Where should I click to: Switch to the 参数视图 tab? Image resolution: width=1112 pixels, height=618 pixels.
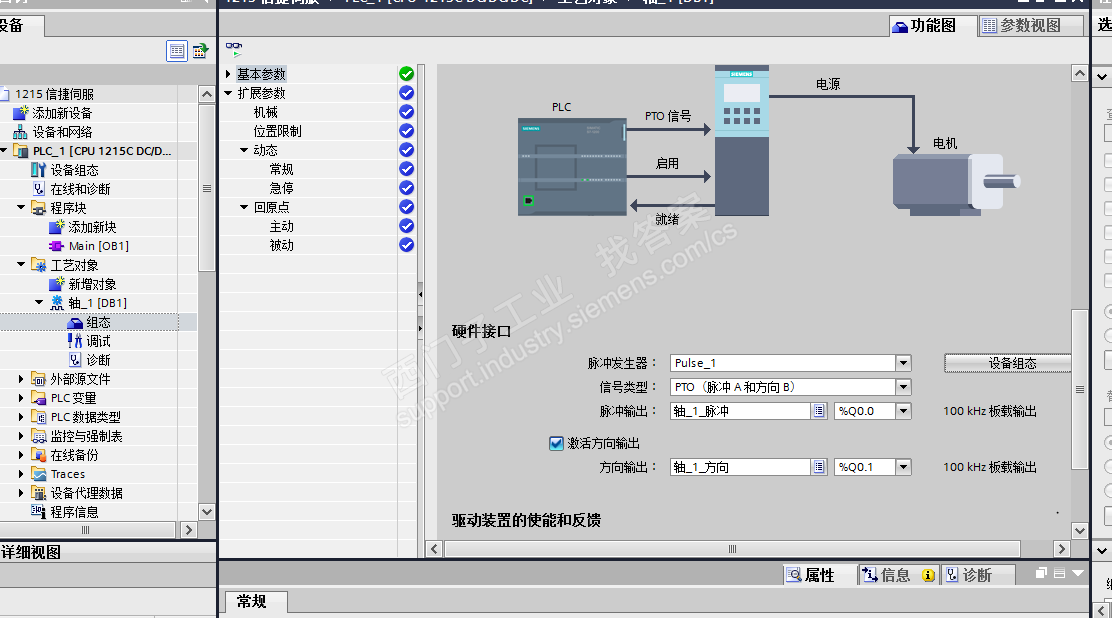tap(1030, 26)
